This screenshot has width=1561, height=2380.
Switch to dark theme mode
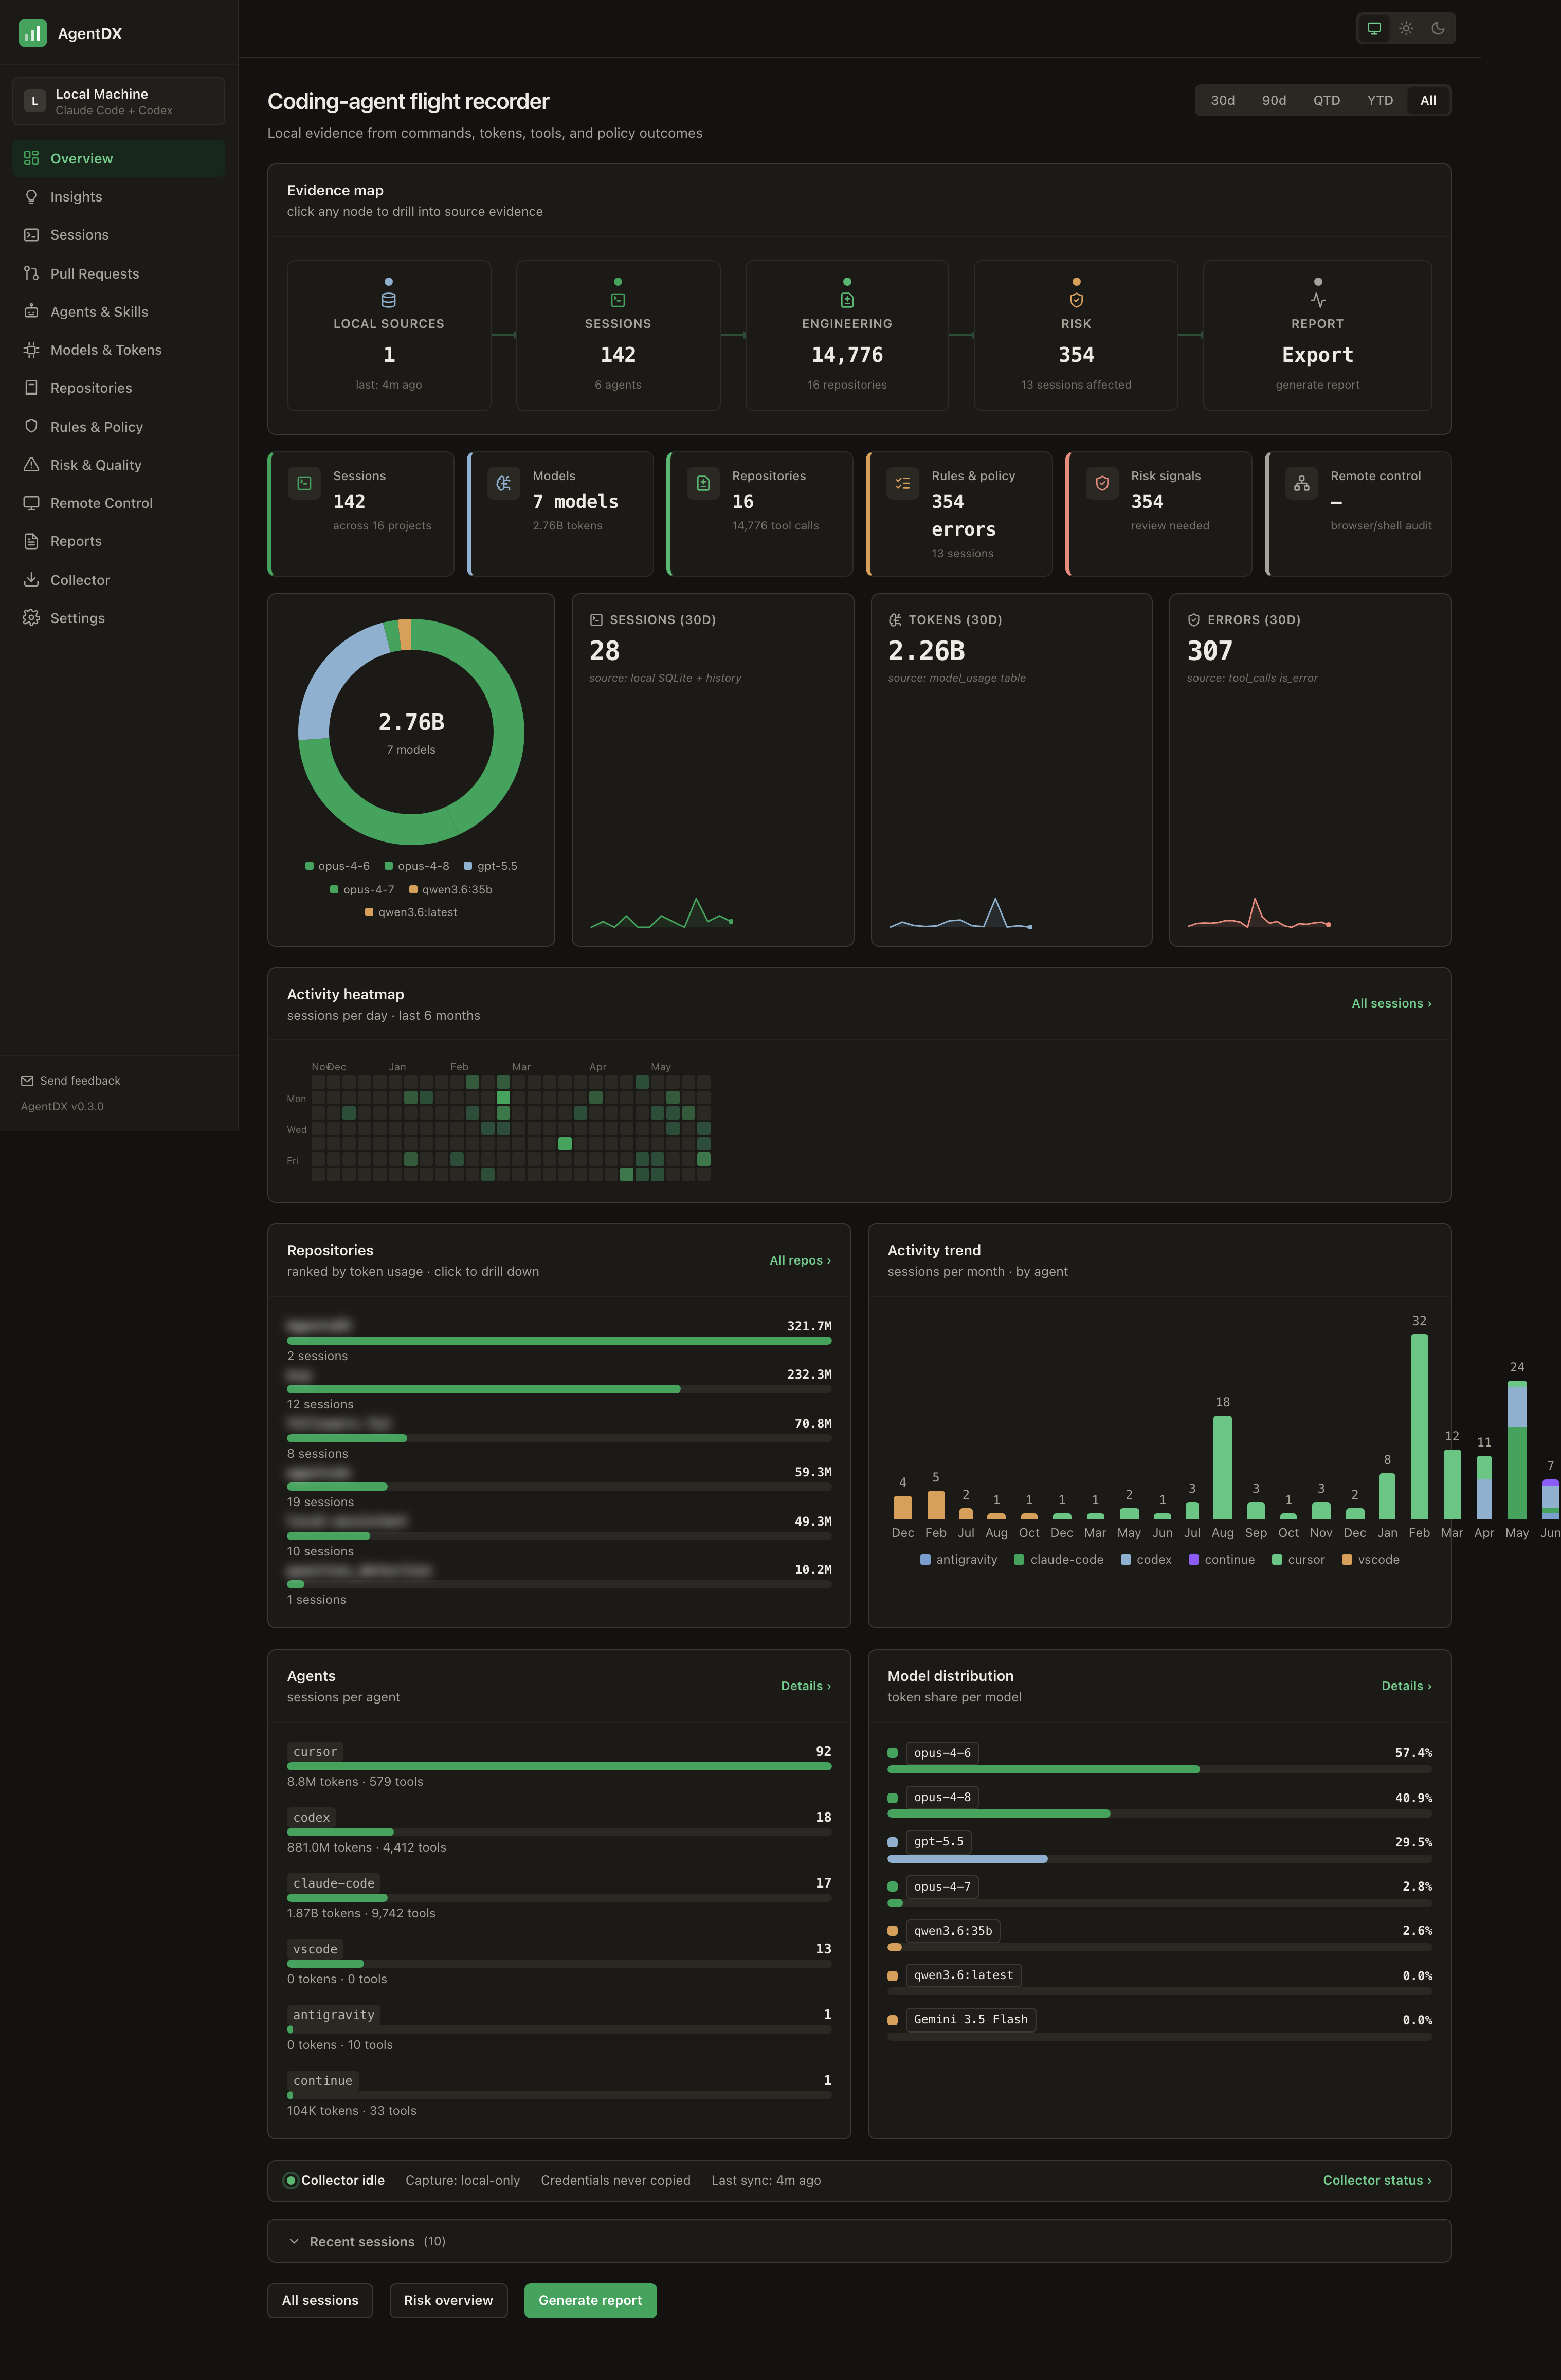pyautogui.click(x=1438, y=28)
